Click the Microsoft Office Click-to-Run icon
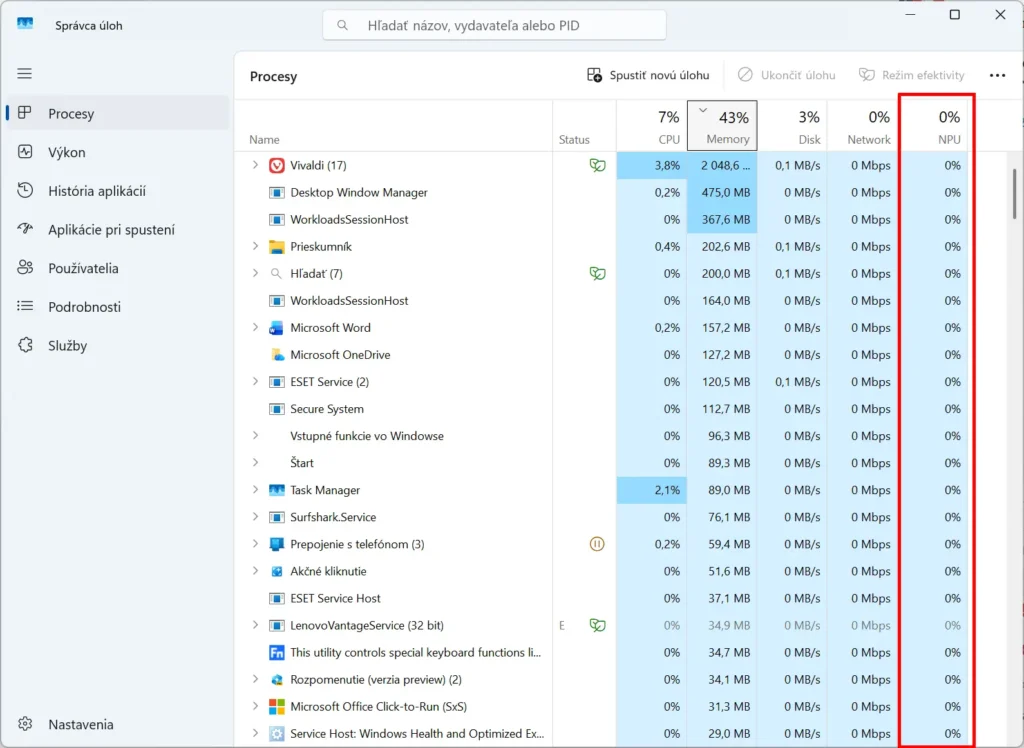This screenshot has height=748, width=1024. pos(277,707)
